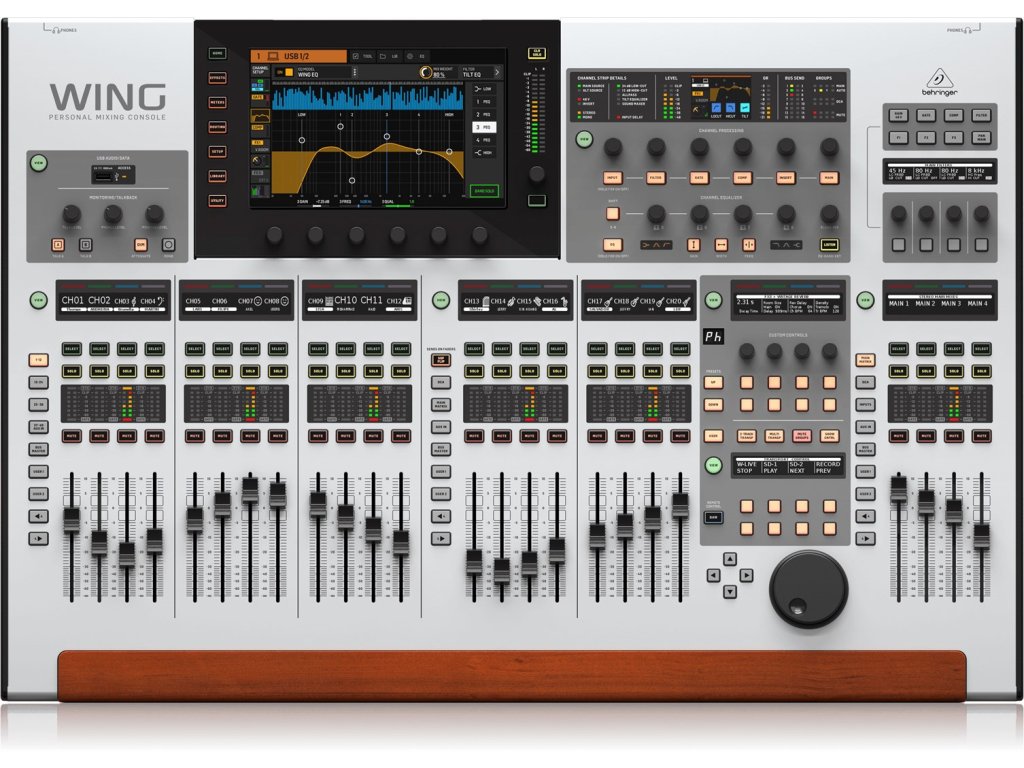
Task: Select channel CH10
Action: (345, 349)
